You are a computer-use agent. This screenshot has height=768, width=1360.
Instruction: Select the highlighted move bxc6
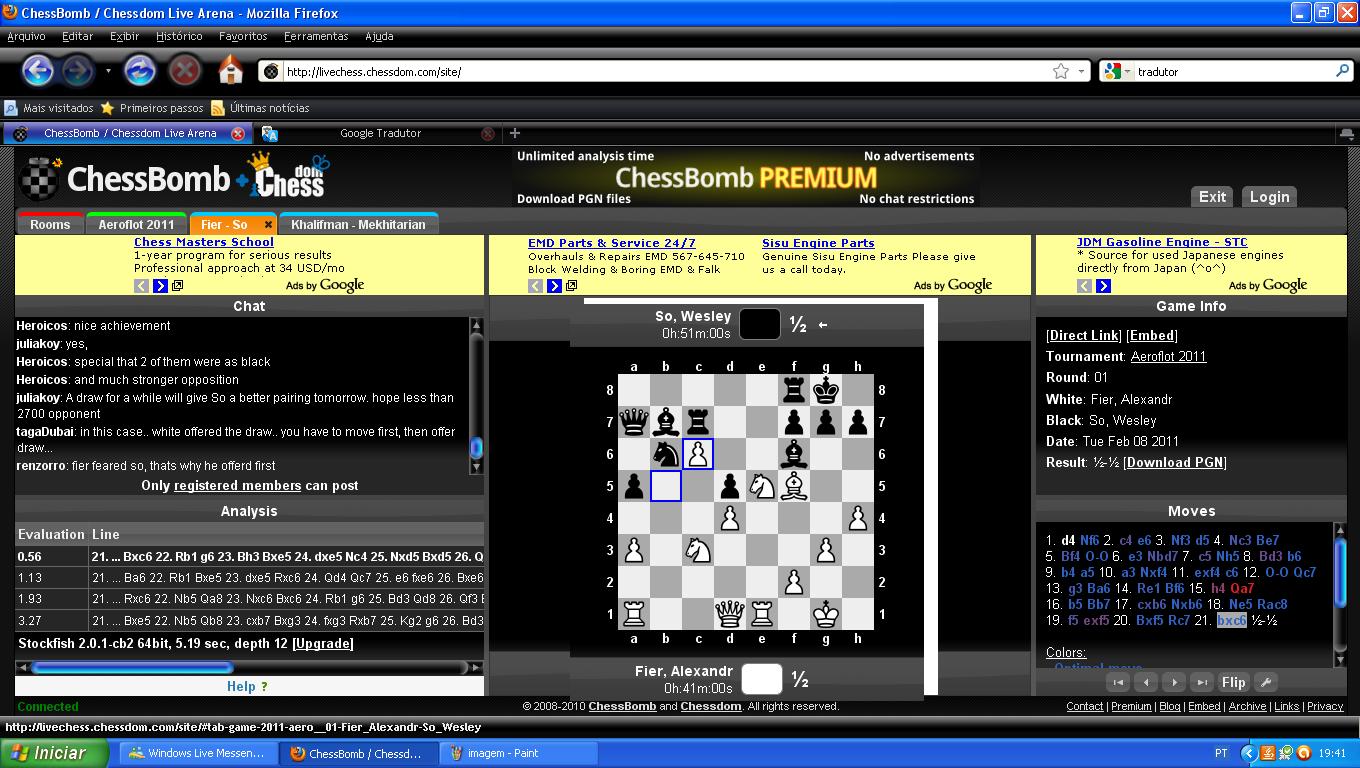[1231, 620]
